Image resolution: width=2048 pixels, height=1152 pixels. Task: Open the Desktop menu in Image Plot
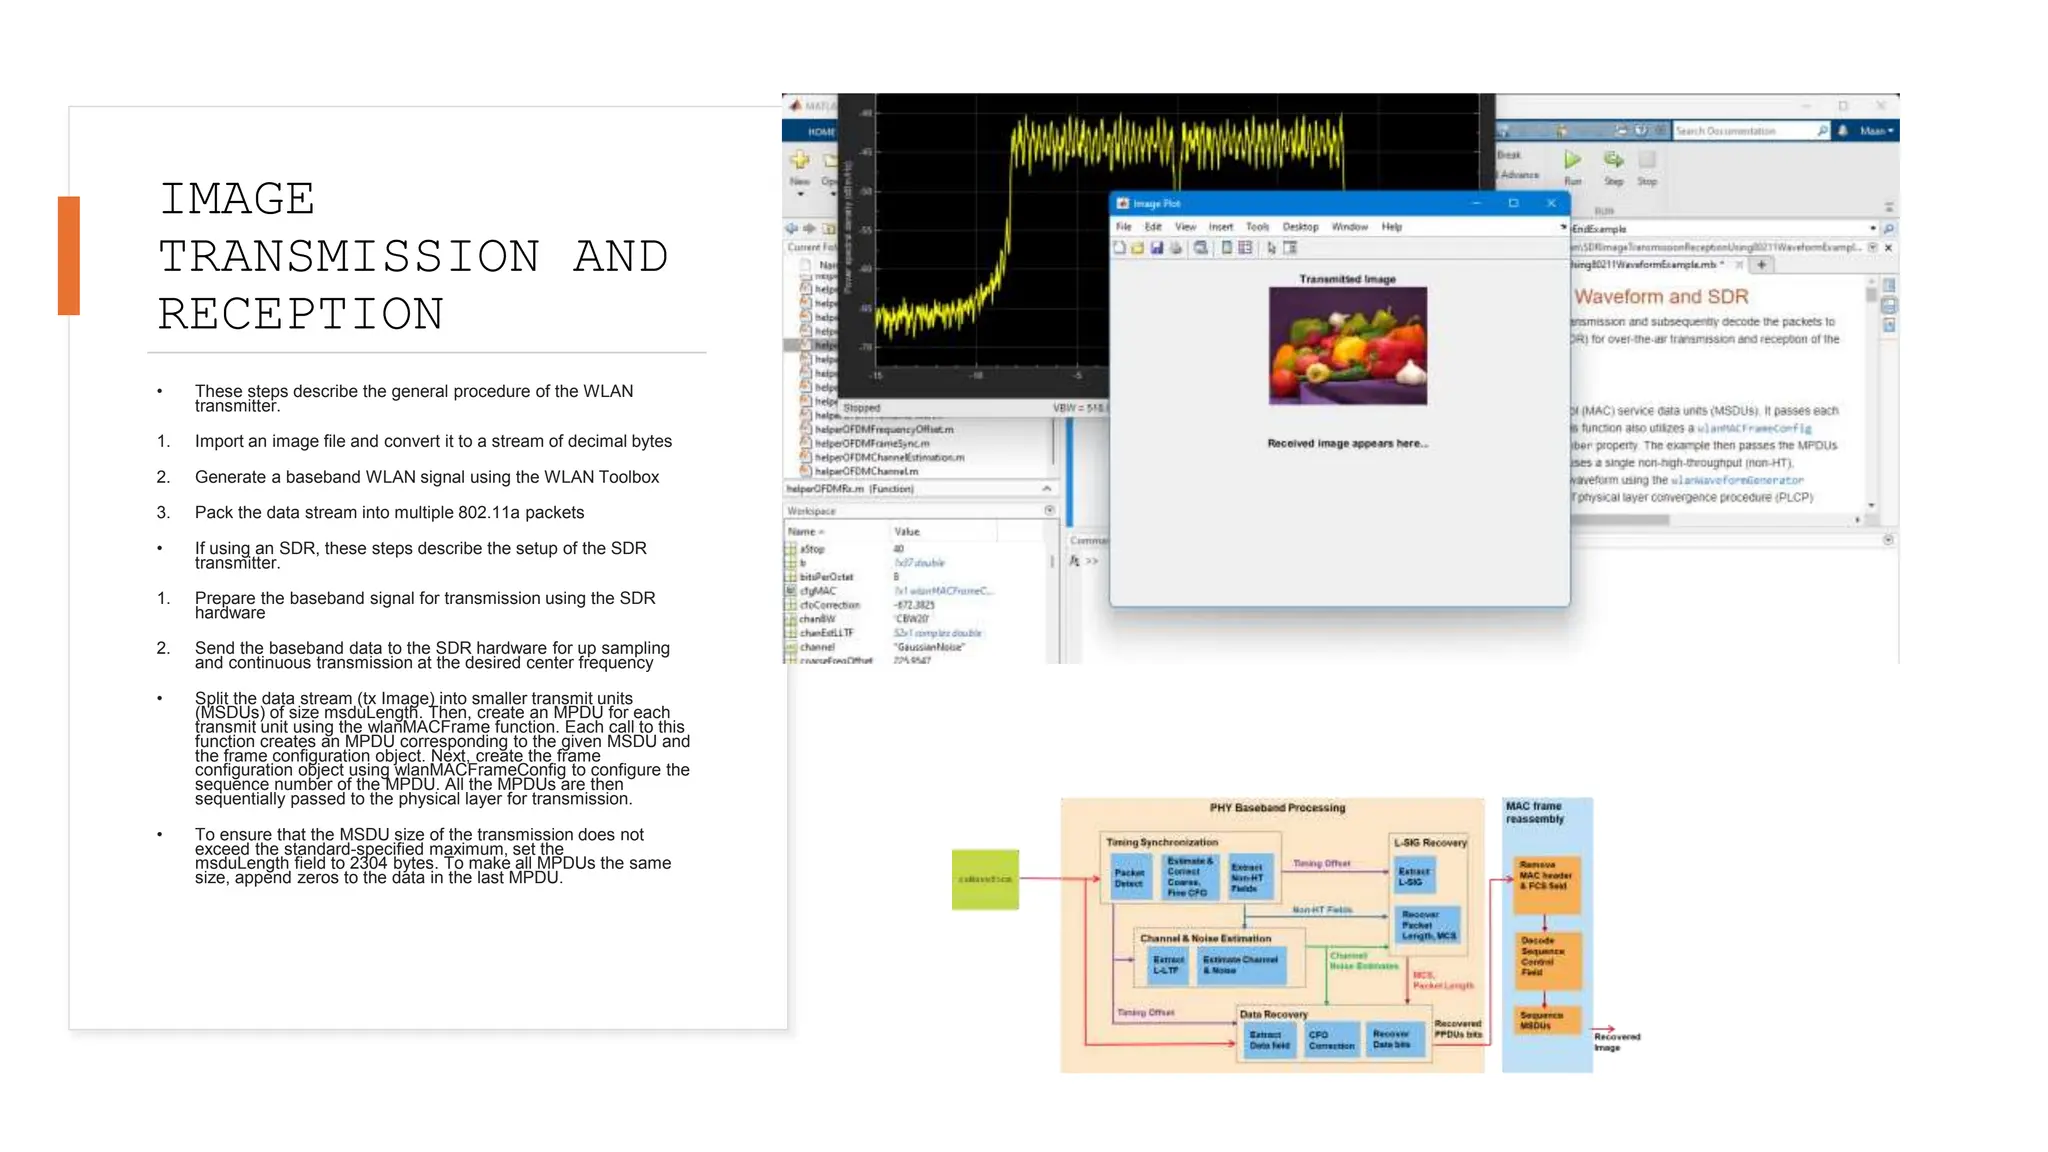click(1301, 227)
